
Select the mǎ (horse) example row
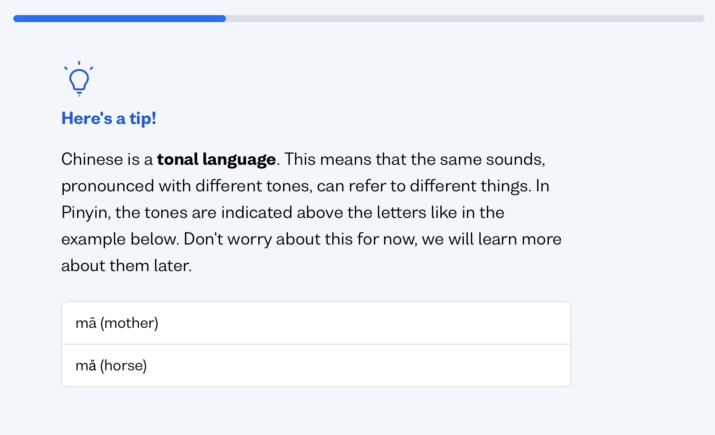click(x=316, y=366)
